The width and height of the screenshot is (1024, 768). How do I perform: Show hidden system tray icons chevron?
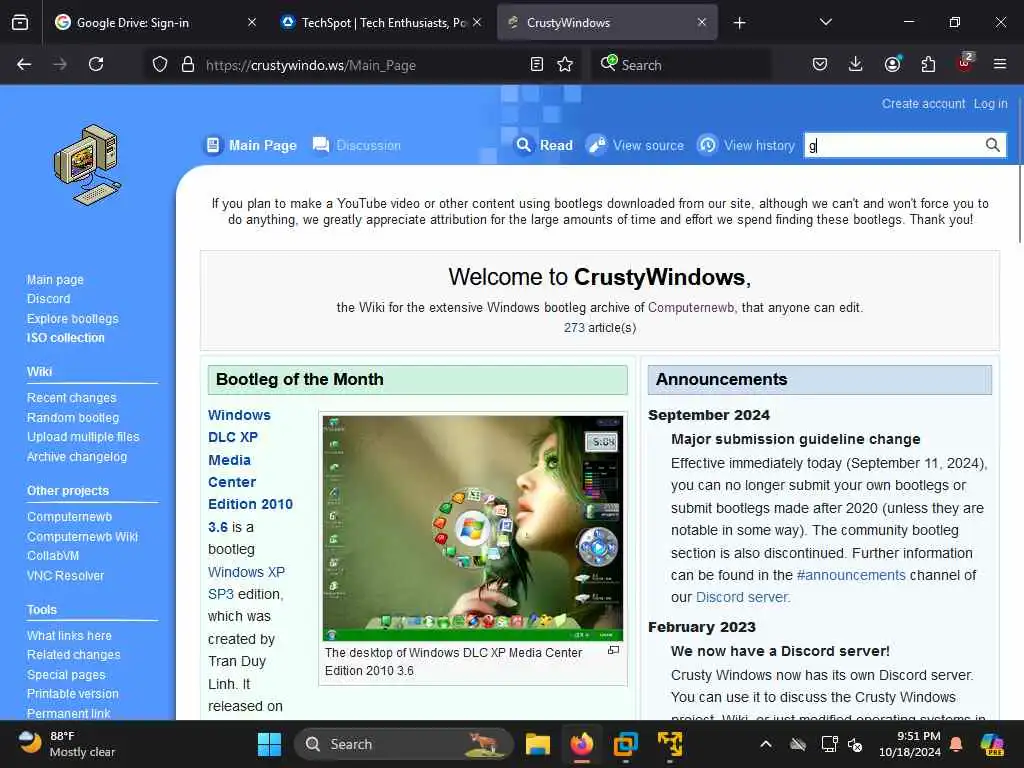tap(766, 744)
